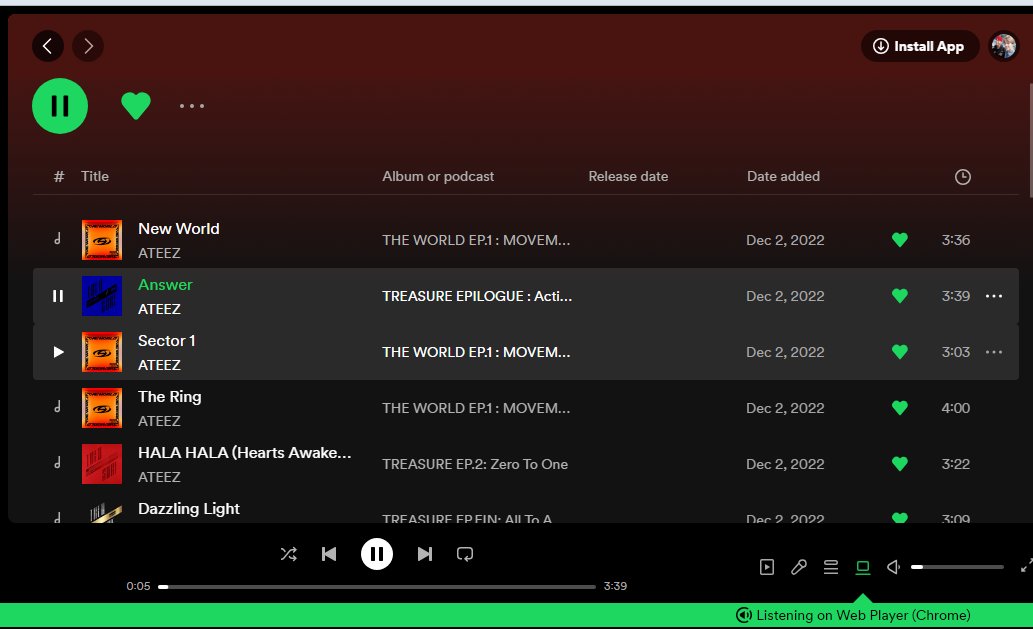Sort by Date added column
1033x629 pixels.
pos(783,177)
